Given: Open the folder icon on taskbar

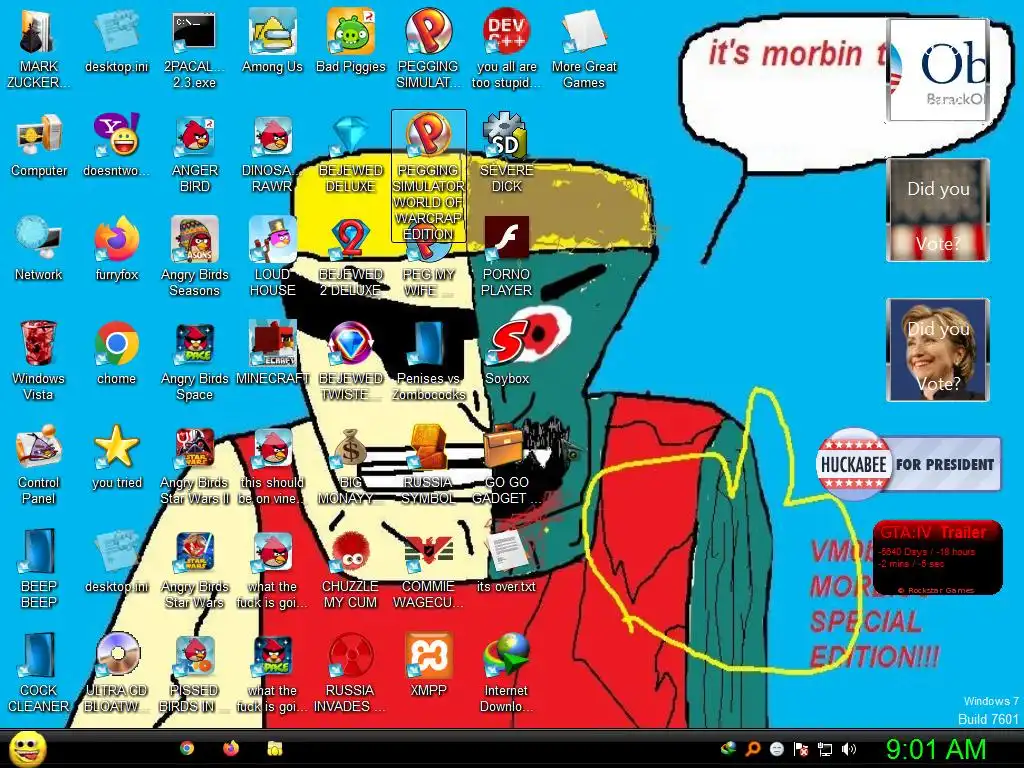Looking at the screenshot, I should click(274, 748).
